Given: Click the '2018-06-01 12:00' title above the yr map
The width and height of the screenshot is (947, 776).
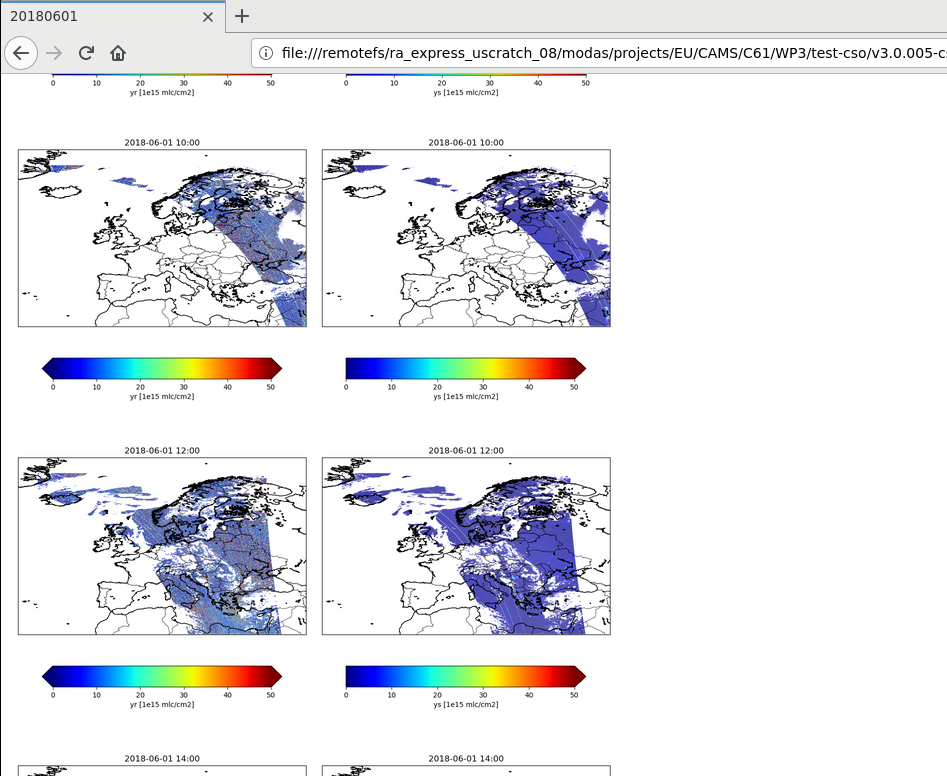Looking at the screenshot, I should [162, 451].
